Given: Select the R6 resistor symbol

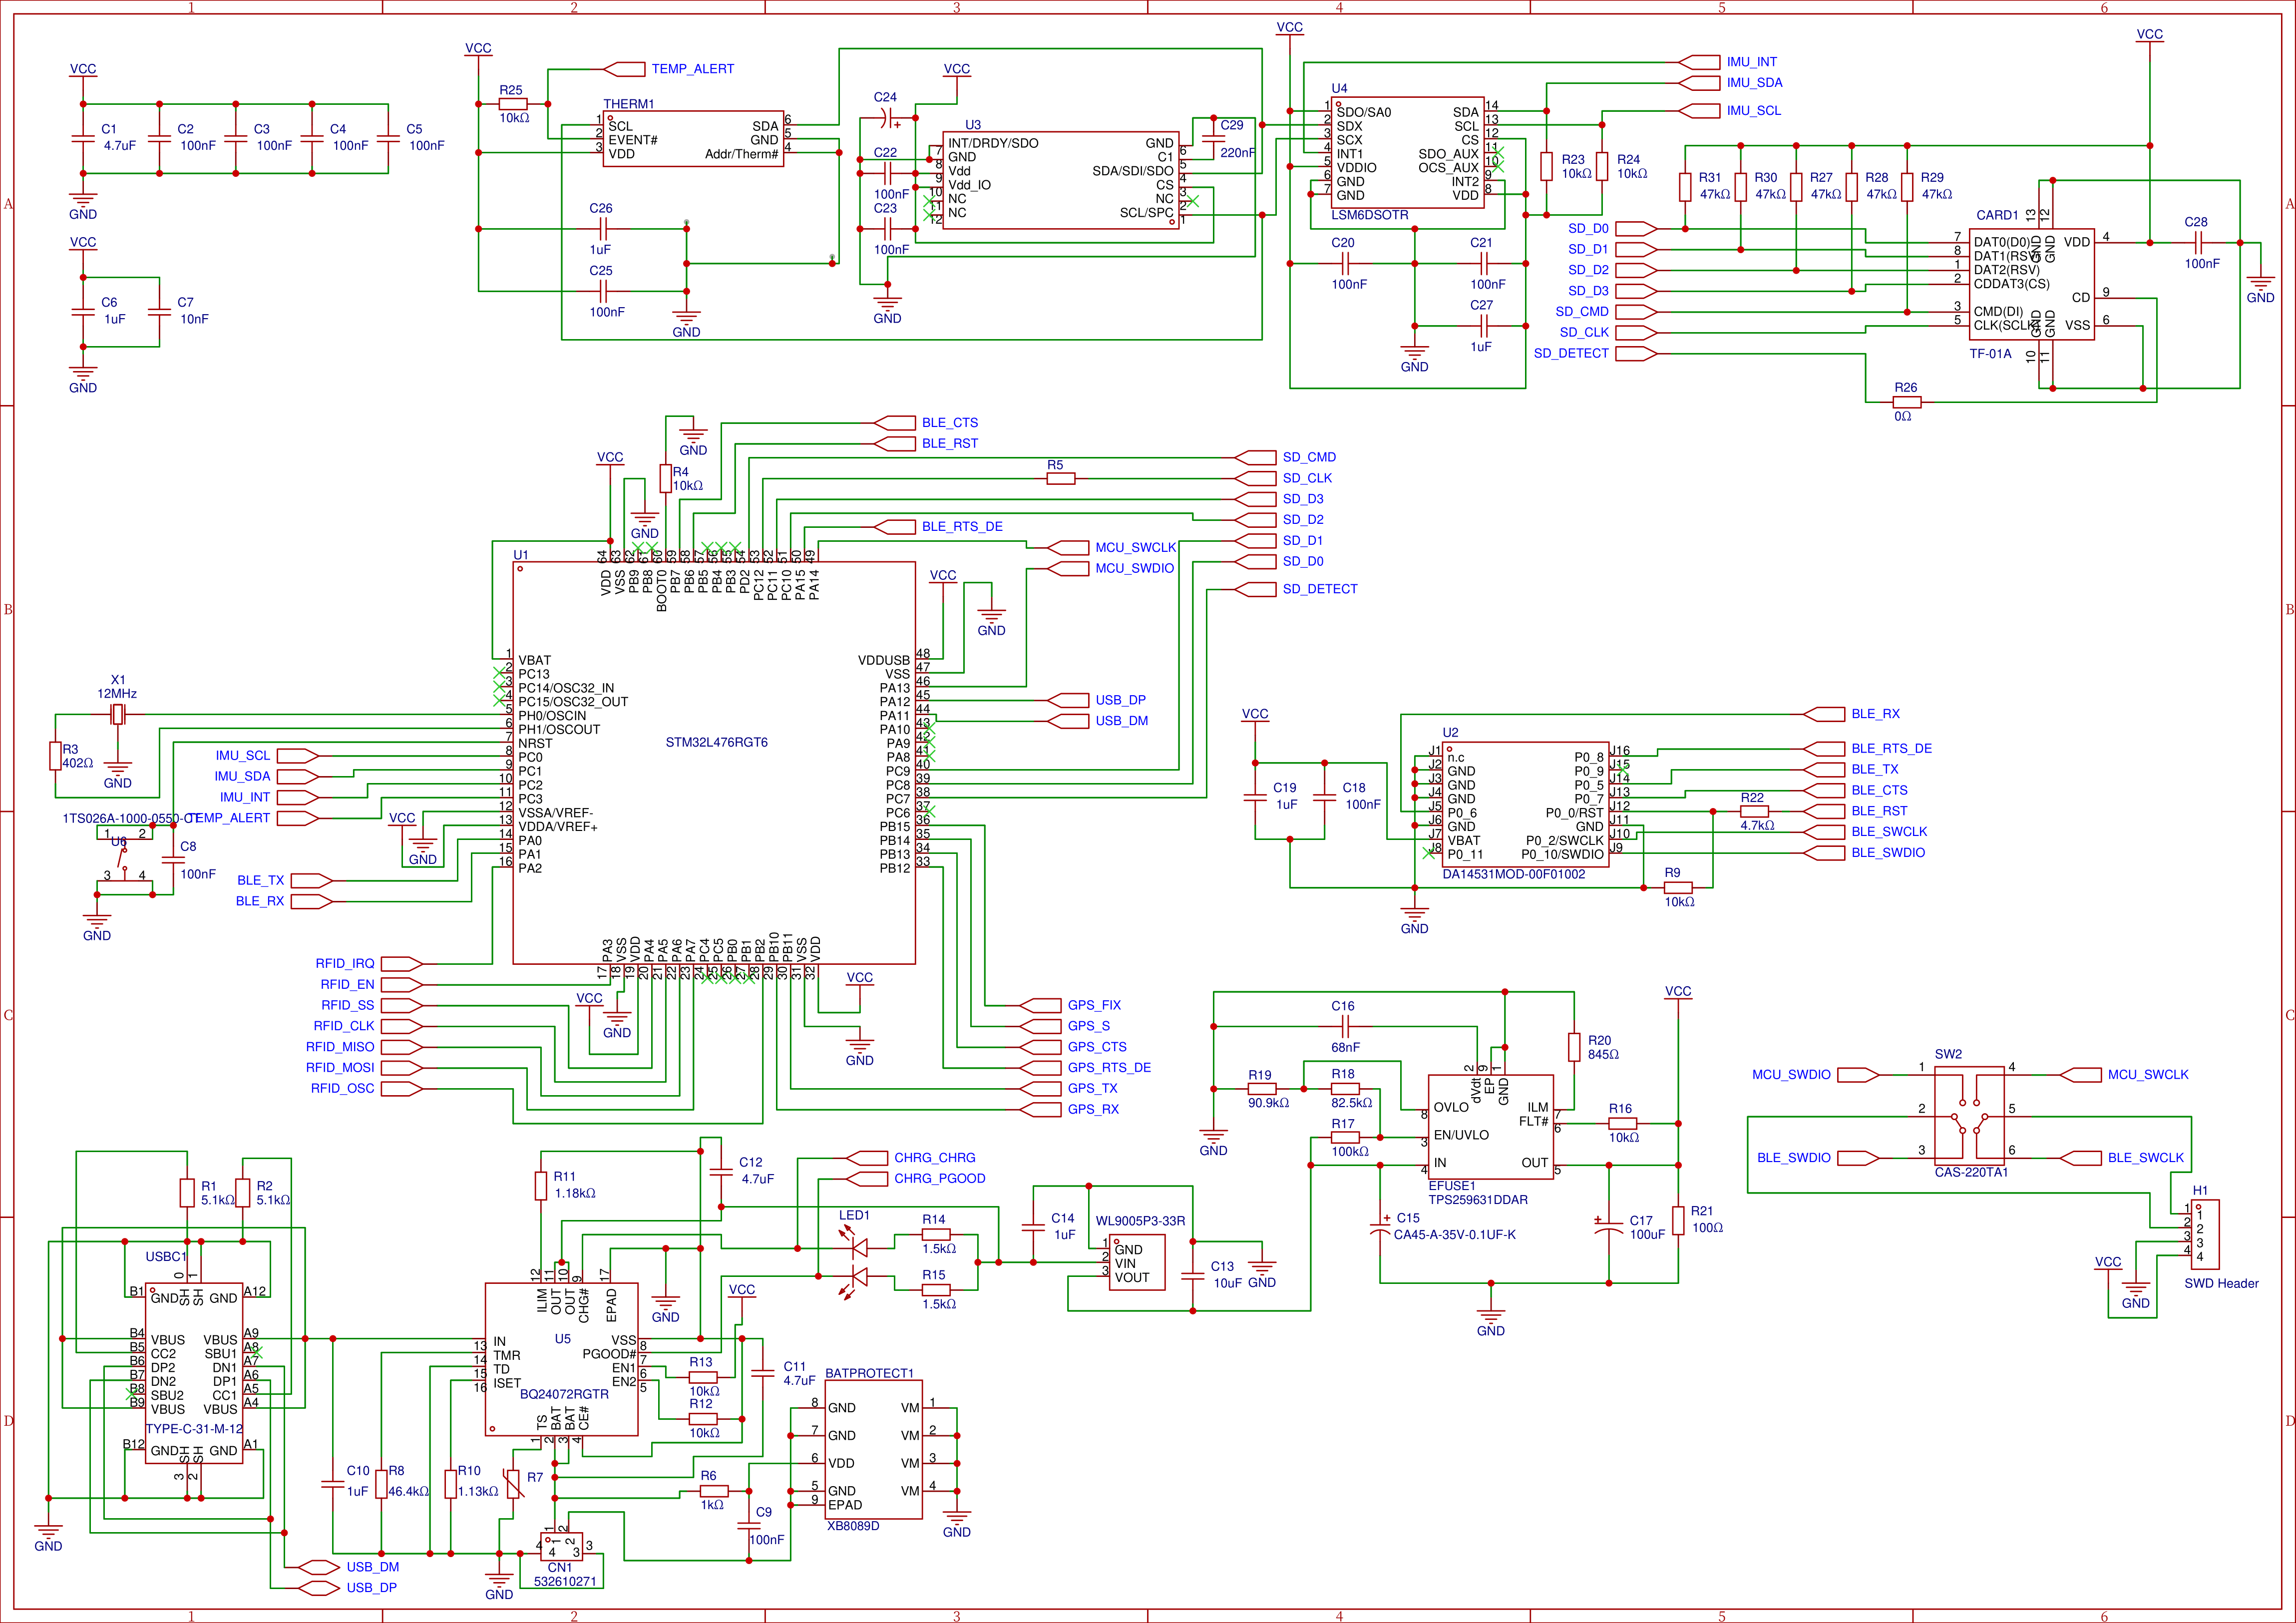Looking at the screenshot, I should click(x=714, y=1491).
